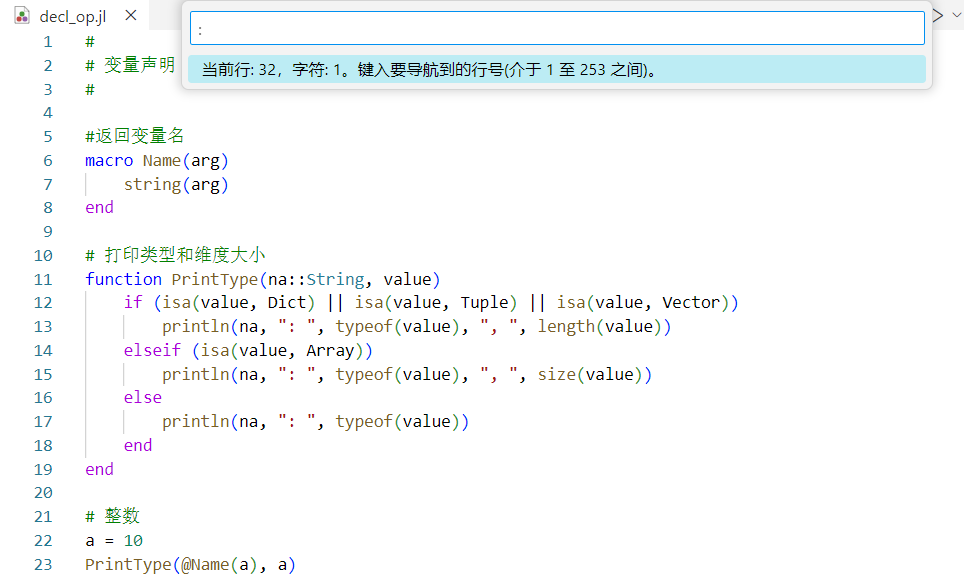The height and width of the screenshot is (577, 964).
Task: Click the Julia file icon on the decl_op.jl tab
Action: pos(22,16)
